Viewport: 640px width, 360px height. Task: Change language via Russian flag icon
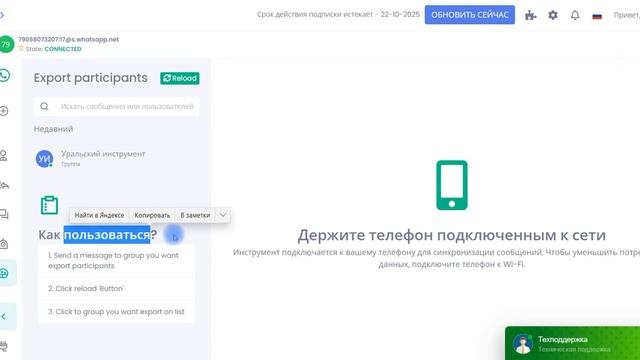coord(597,16)
